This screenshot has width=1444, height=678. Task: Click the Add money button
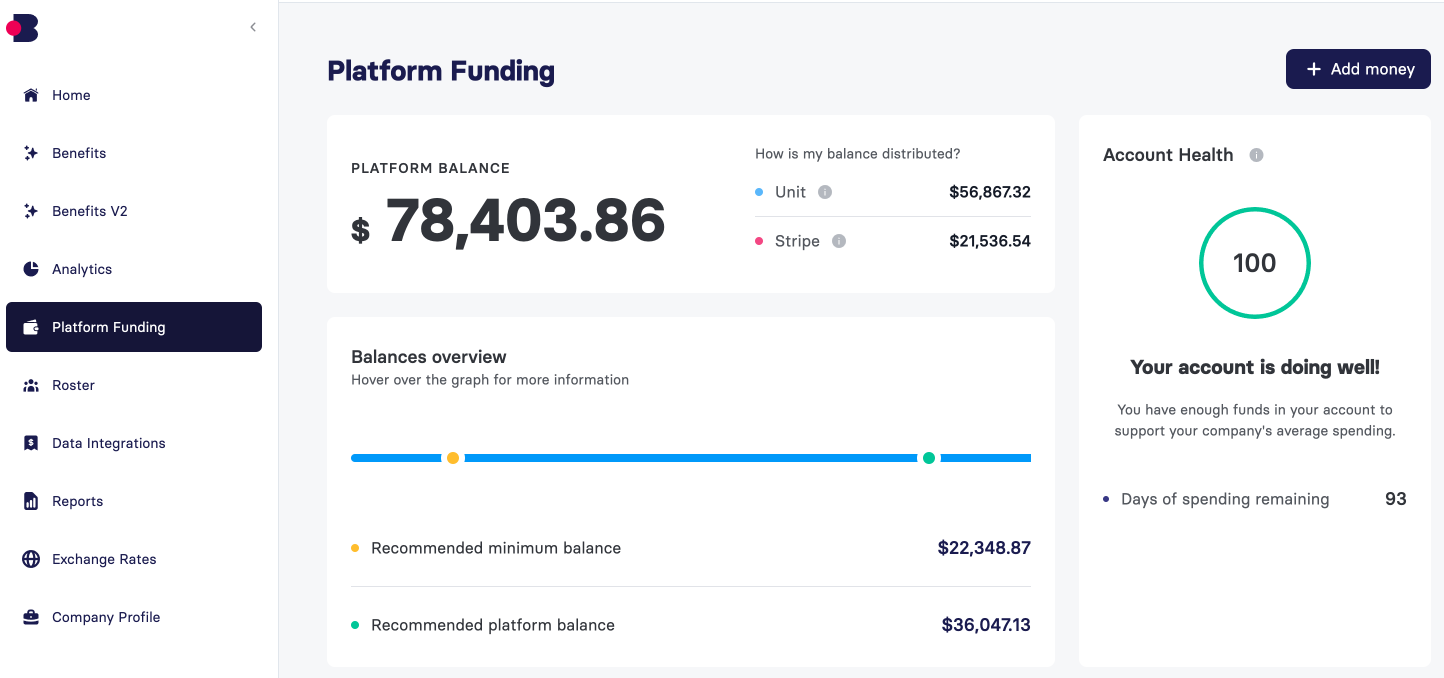click(1358, 69)
